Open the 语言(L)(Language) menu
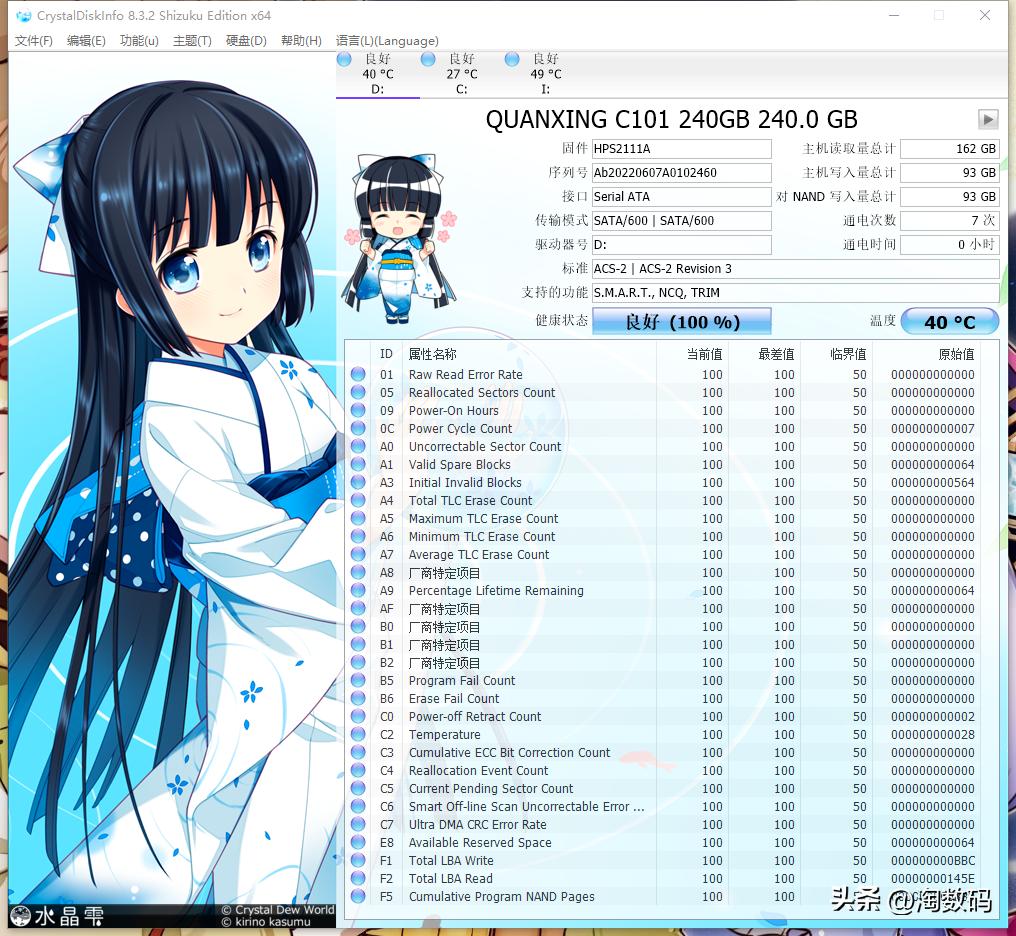 point(387,41)
